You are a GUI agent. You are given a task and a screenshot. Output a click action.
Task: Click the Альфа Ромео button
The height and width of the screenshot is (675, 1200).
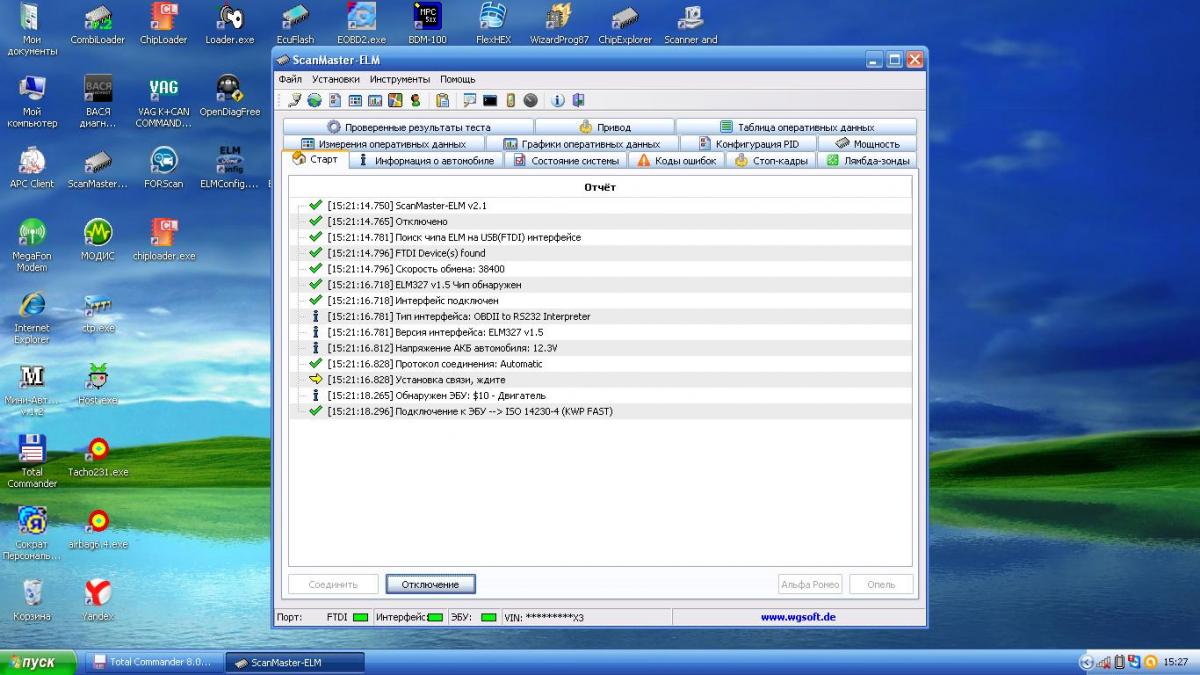810,584
